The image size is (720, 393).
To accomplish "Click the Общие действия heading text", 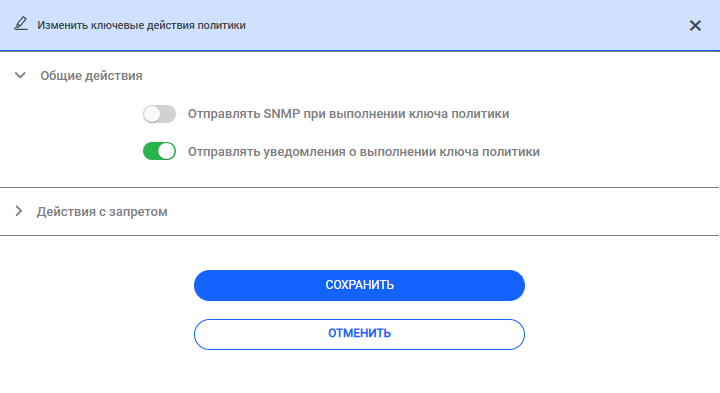I will (91, 76).
